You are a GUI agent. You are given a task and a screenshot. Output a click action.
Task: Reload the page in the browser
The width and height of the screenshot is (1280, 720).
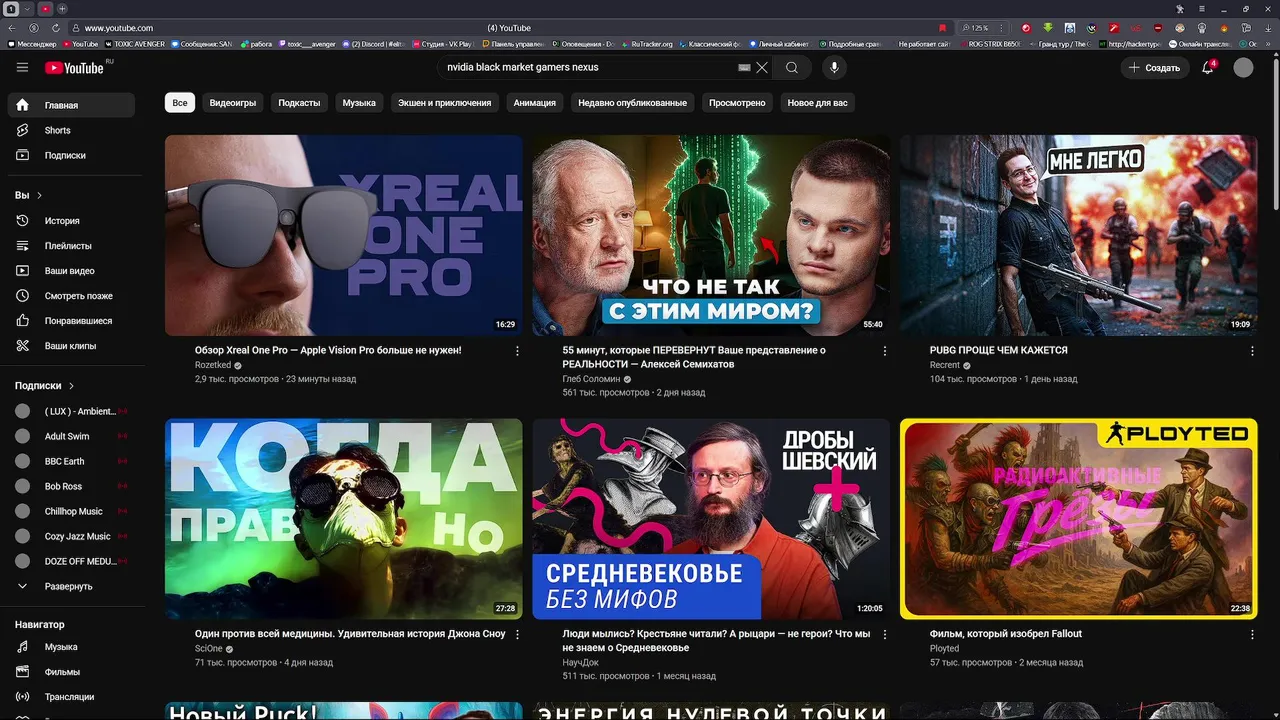[x=55, y=28]
